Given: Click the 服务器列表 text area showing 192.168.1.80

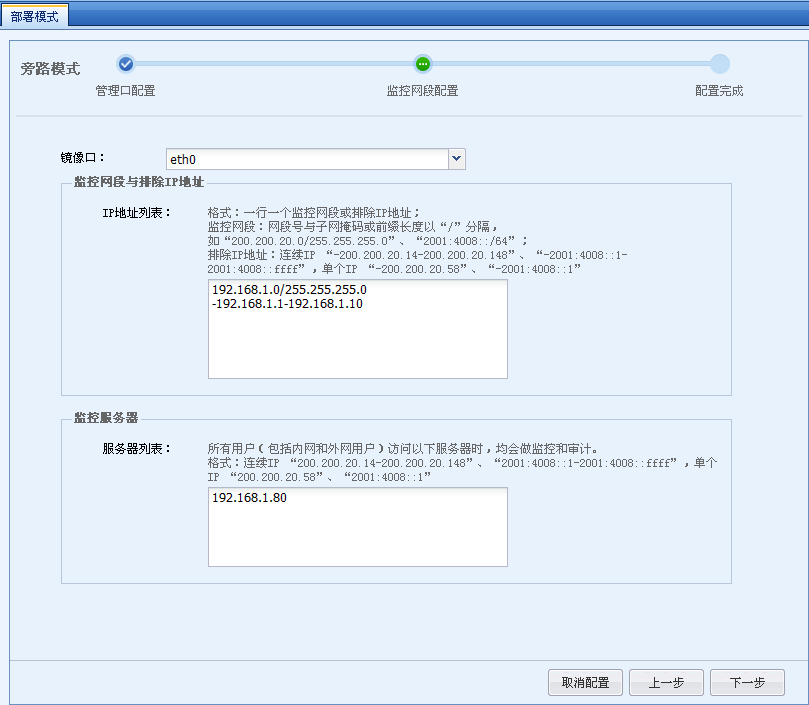Looking at the screenshot, I should (357, 527).
